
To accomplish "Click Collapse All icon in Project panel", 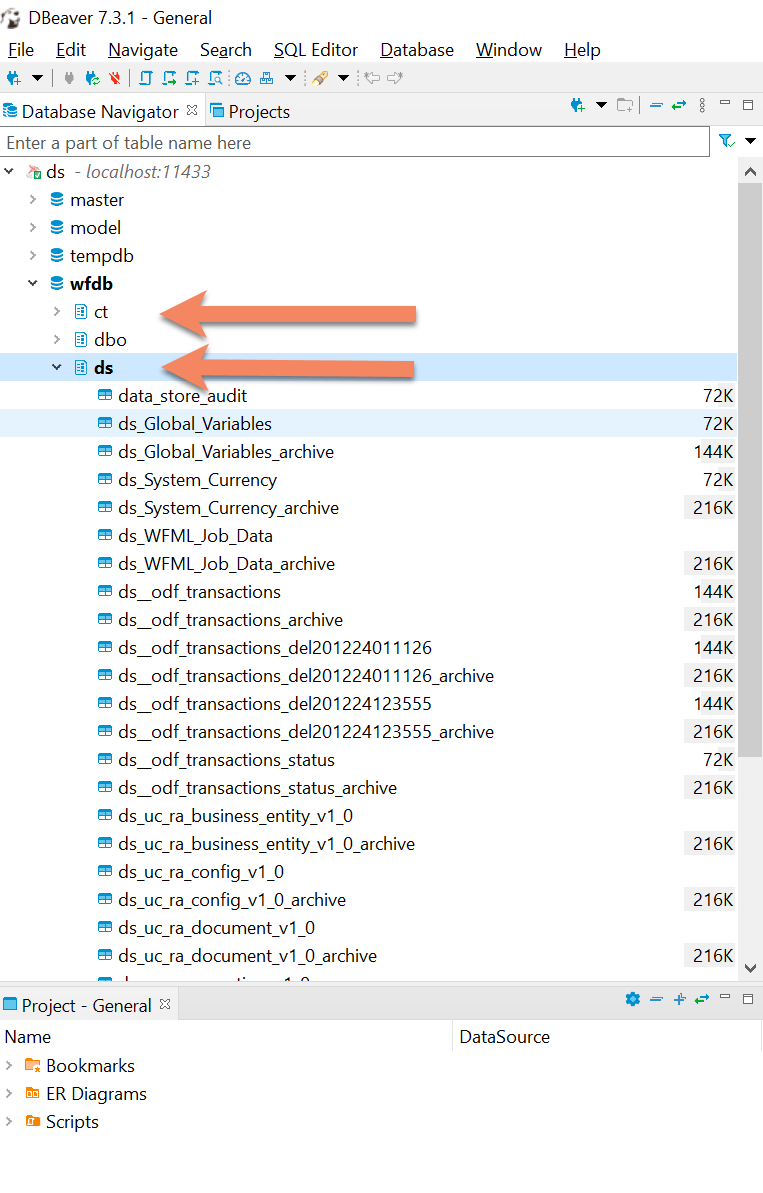I will pos(656,999).
